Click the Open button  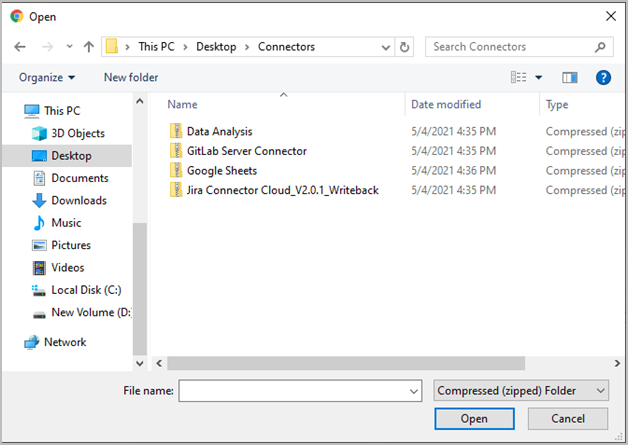[x=474, y=419]
